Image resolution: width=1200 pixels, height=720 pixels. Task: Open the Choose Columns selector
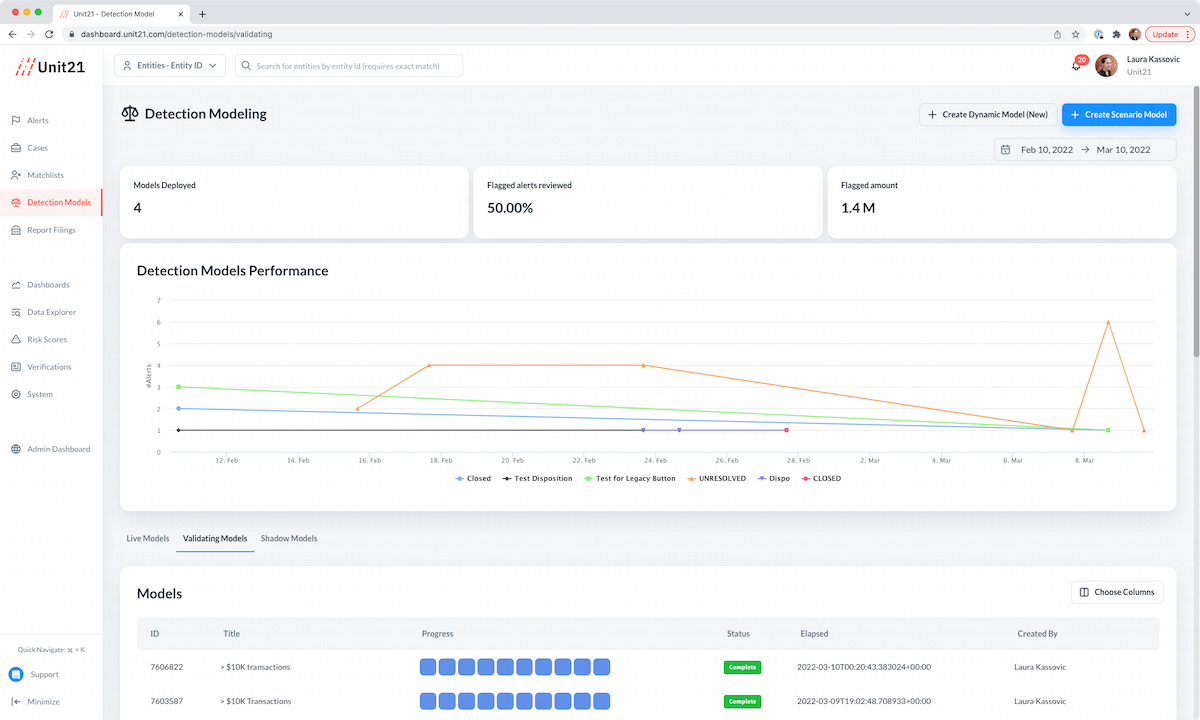coord(1117,592)
